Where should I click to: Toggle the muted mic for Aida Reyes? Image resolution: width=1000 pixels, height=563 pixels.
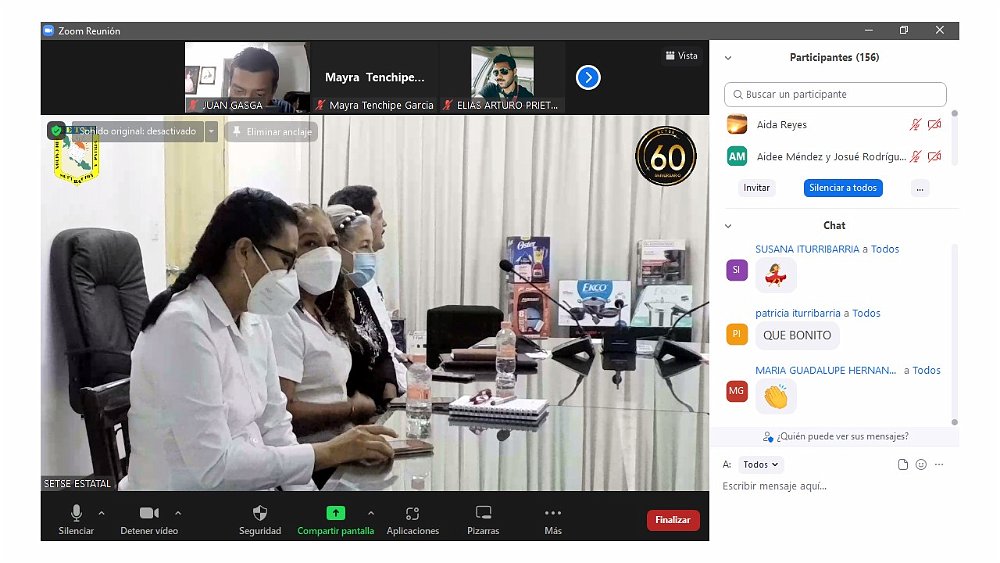tap(915, 125)
